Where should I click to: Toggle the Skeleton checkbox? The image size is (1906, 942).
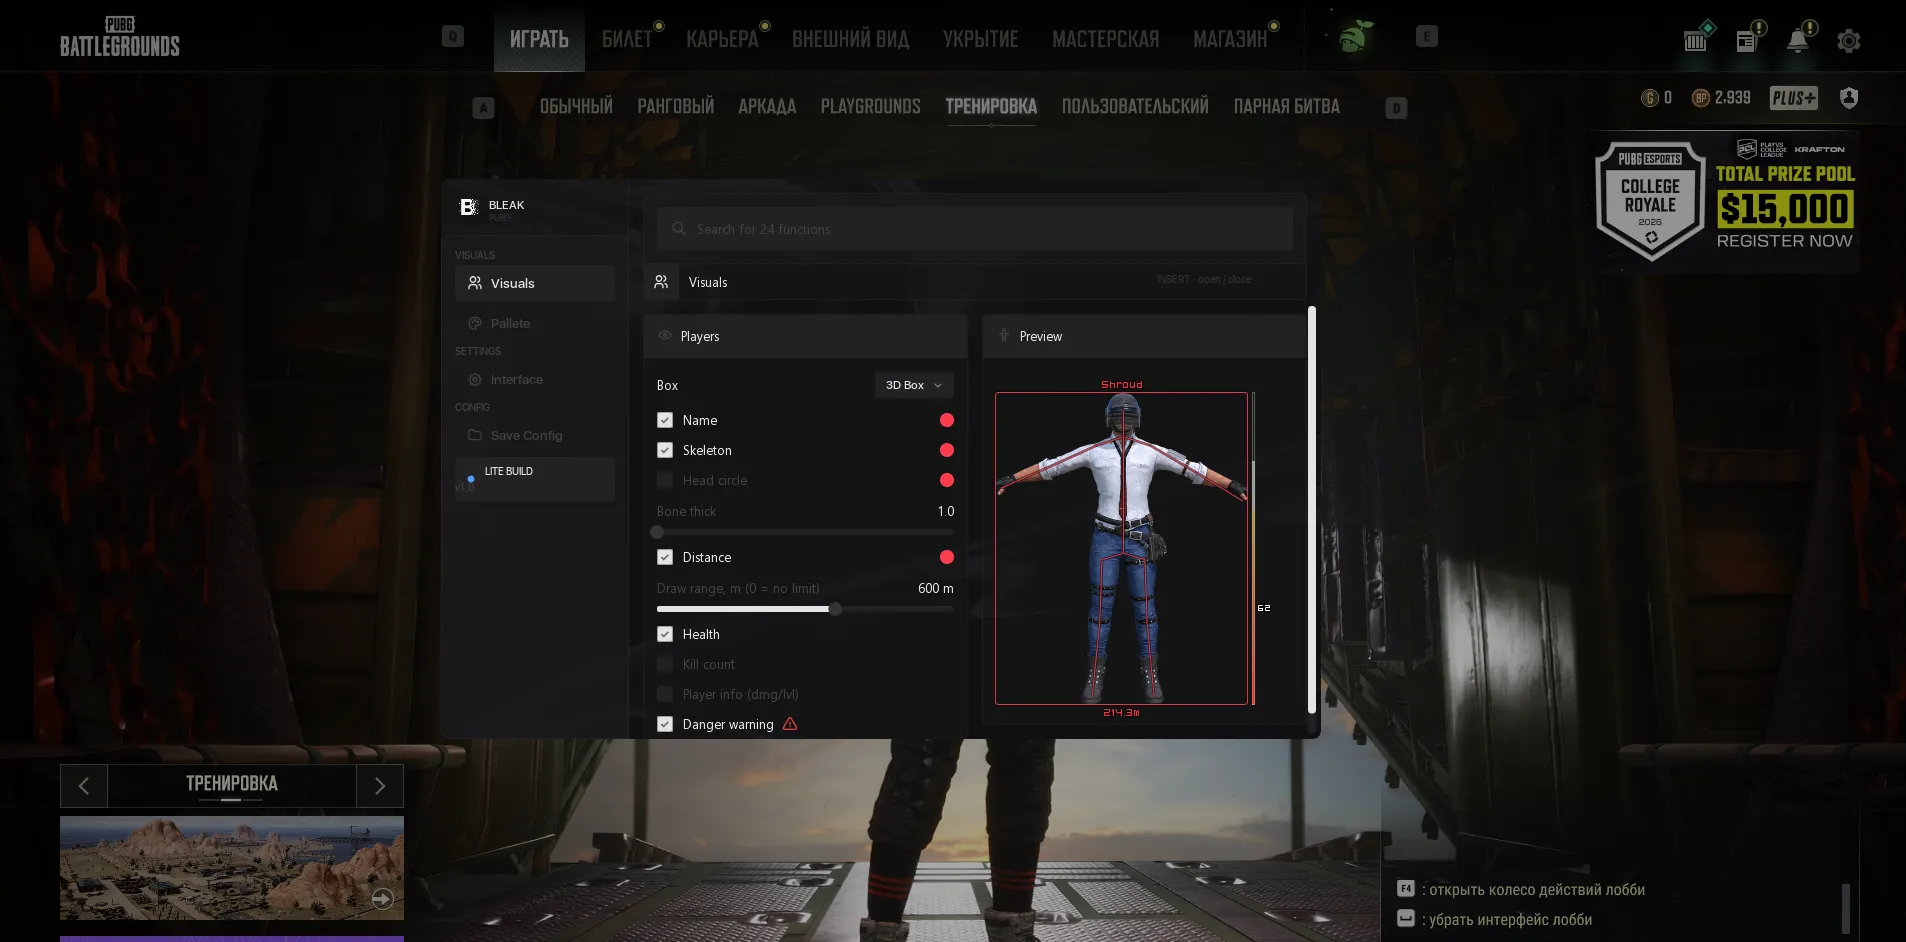click(665, 450)
